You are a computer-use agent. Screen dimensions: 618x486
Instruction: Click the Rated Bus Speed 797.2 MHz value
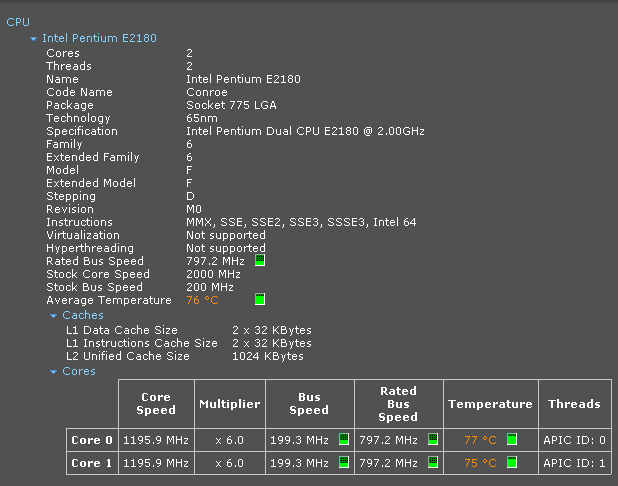click(215, 261)
